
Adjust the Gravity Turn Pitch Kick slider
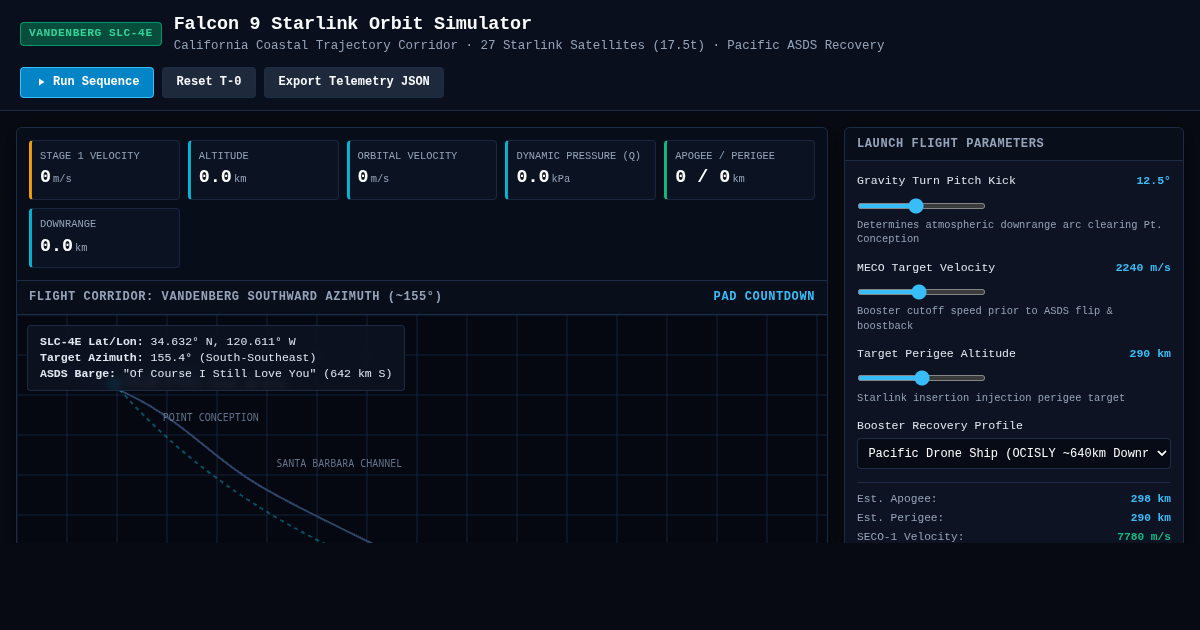(x=921, y=206)
